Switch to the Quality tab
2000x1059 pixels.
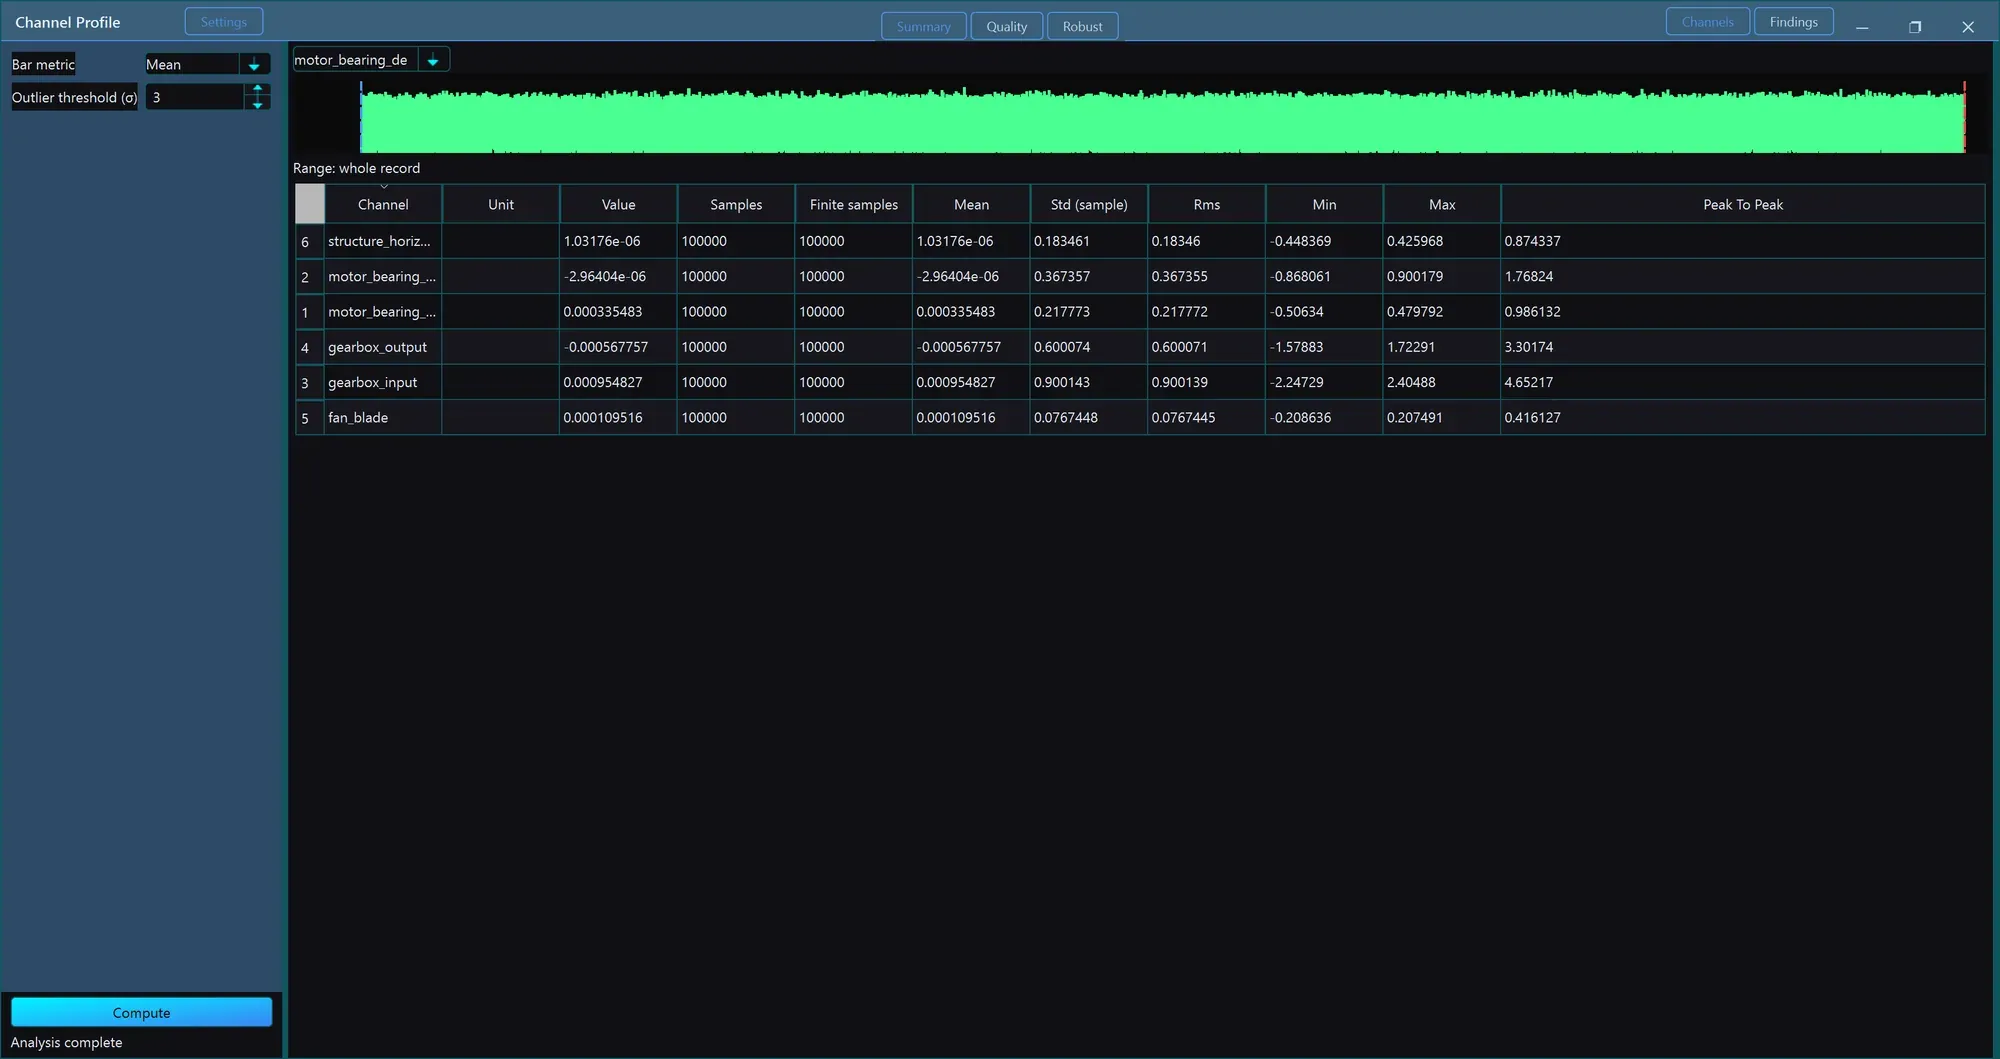pos(1007,26)
